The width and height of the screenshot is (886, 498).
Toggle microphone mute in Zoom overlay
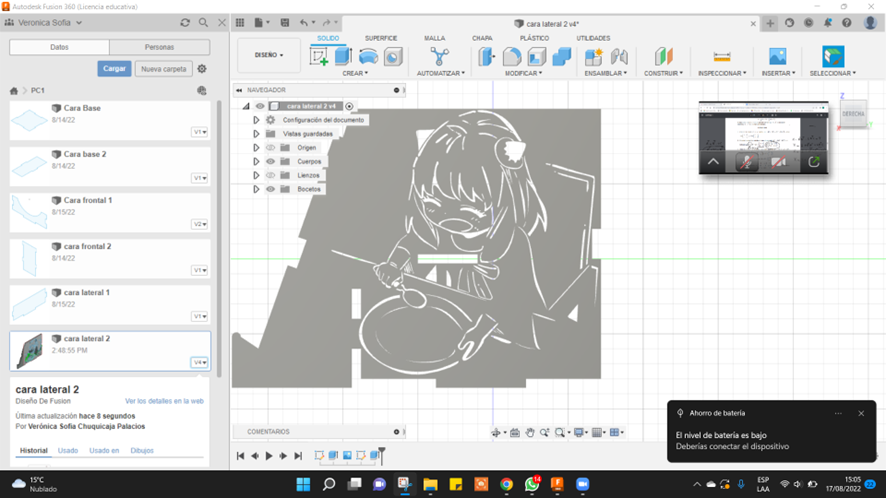pyautogui.click(x=746, y=162)
